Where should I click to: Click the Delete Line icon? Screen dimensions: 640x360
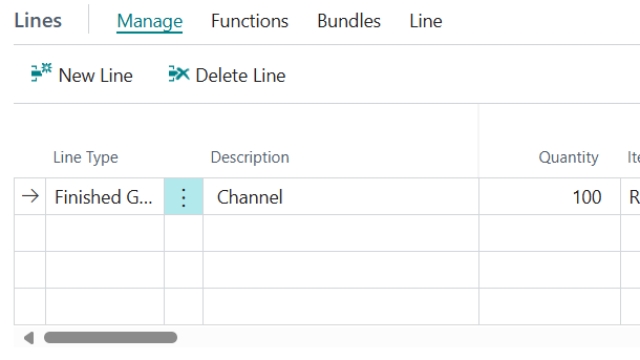click(179, 74)
